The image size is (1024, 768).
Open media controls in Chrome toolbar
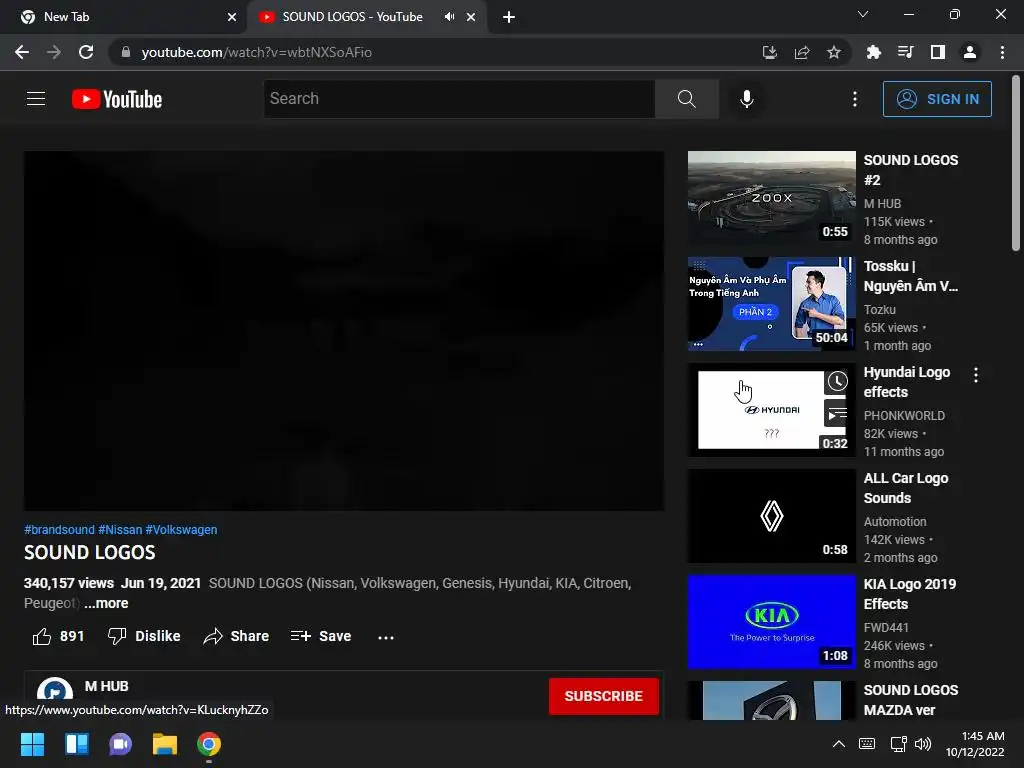pyautogui.click(x=905, y=52)
